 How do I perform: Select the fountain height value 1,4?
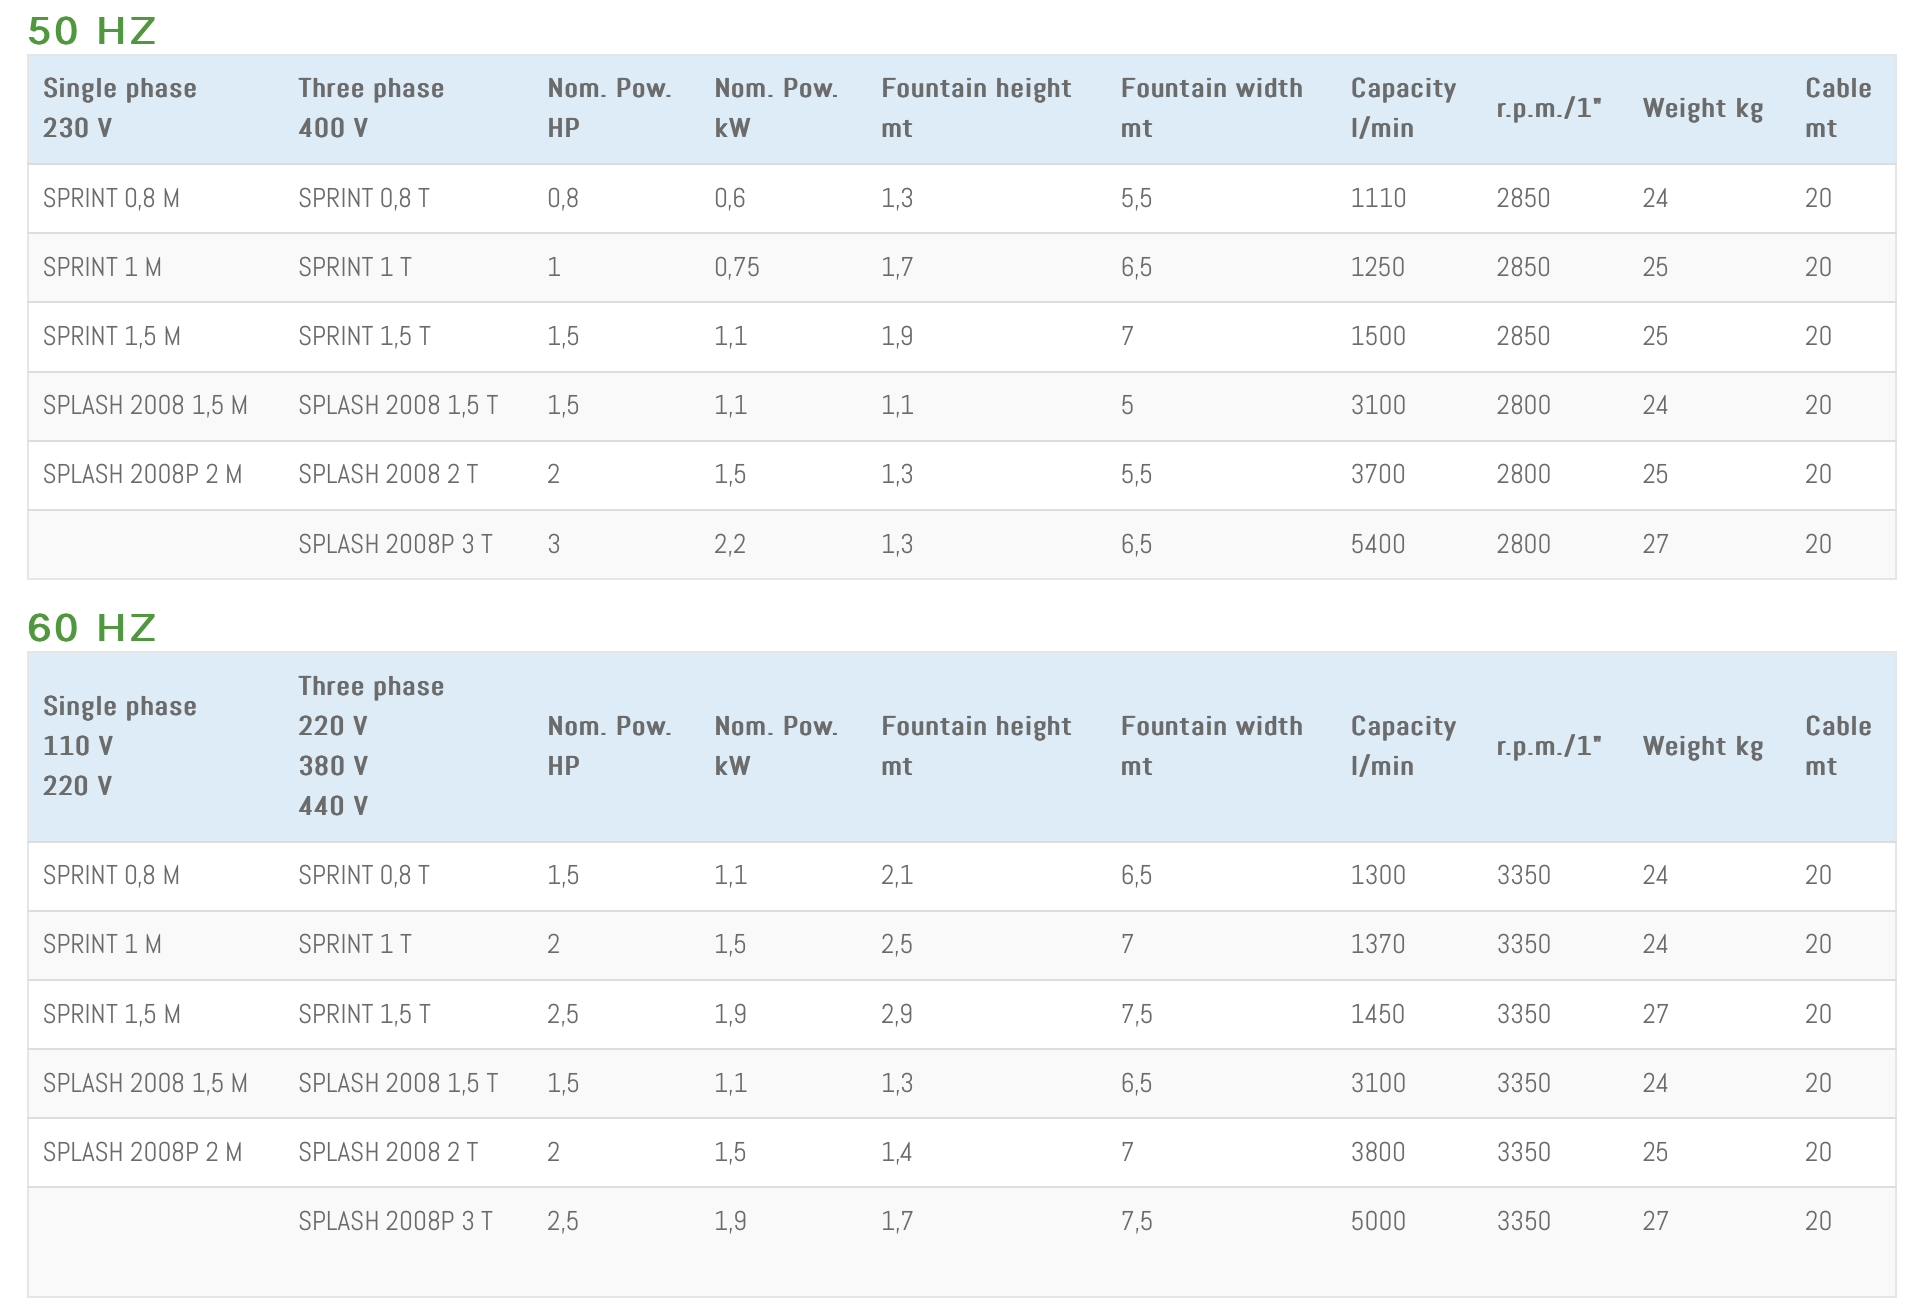tap(896, 1153)
